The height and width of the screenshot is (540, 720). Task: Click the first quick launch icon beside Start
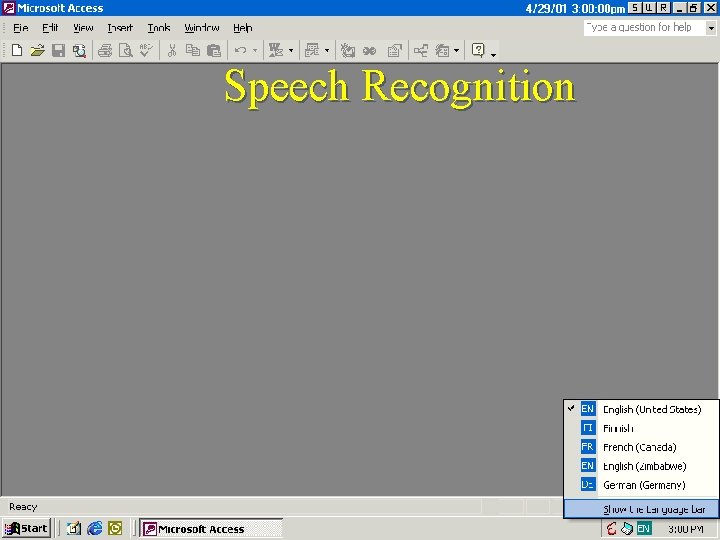74,529
